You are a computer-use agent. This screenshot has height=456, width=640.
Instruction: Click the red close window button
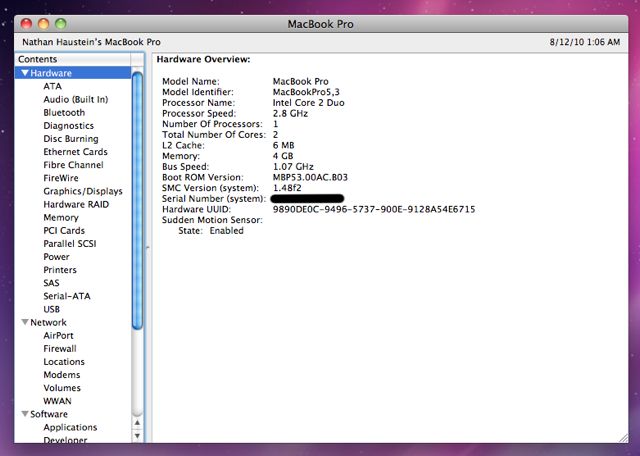point(27,24)
